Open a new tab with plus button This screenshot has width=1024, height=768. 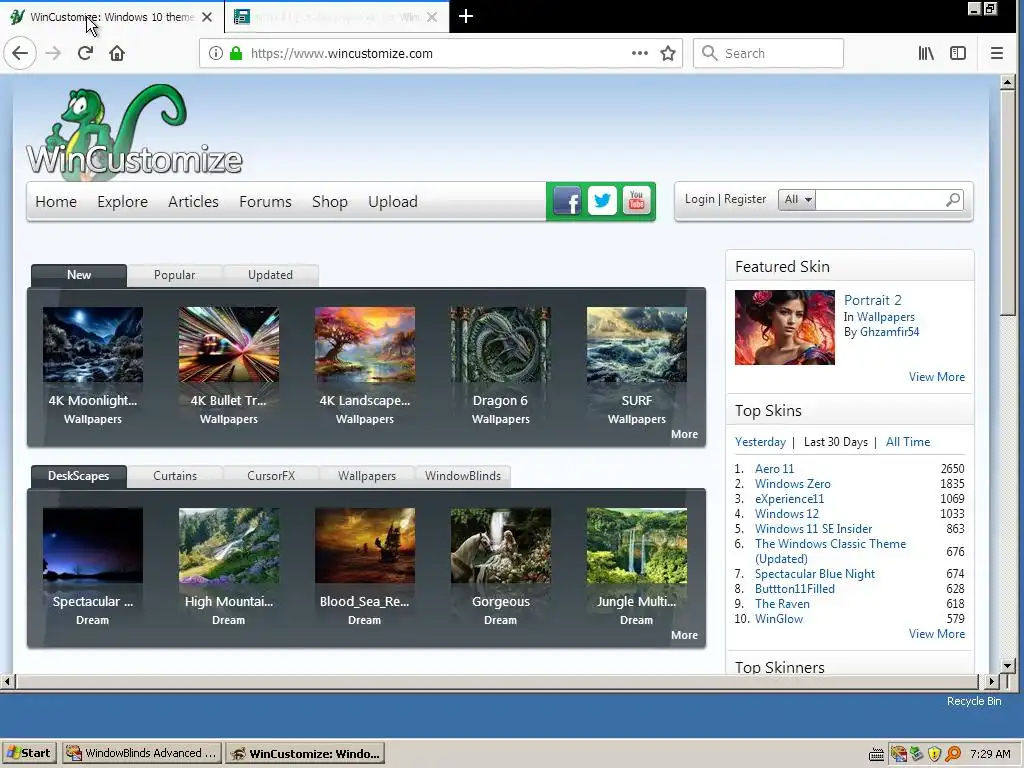tap(466, 16)
